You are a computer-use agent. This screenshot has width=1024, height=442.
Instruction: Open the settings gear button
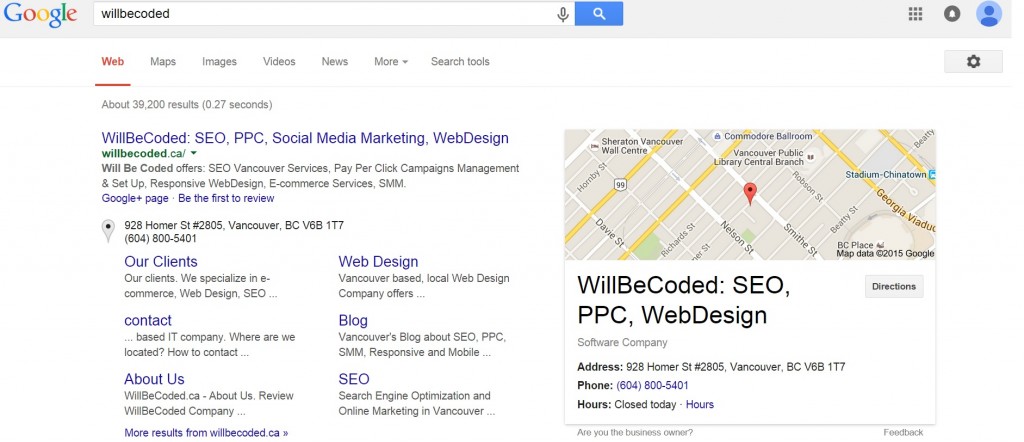click(x=973, y=61)
